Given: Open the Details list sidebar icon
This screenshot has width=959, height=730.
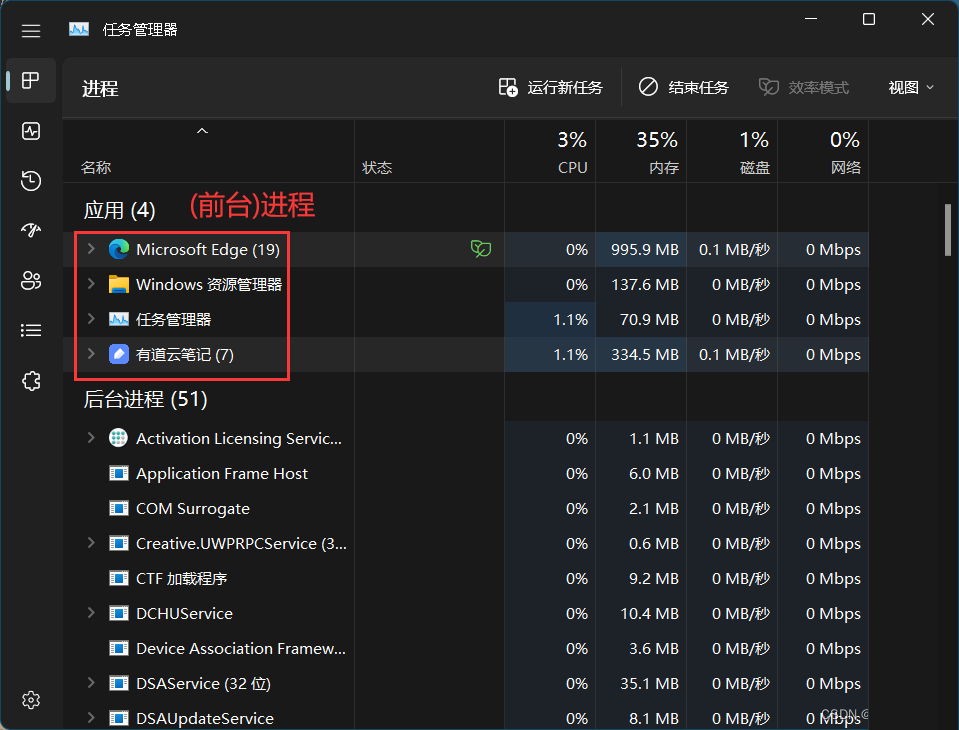Looking at the screenshot, I should click(31, 331).
